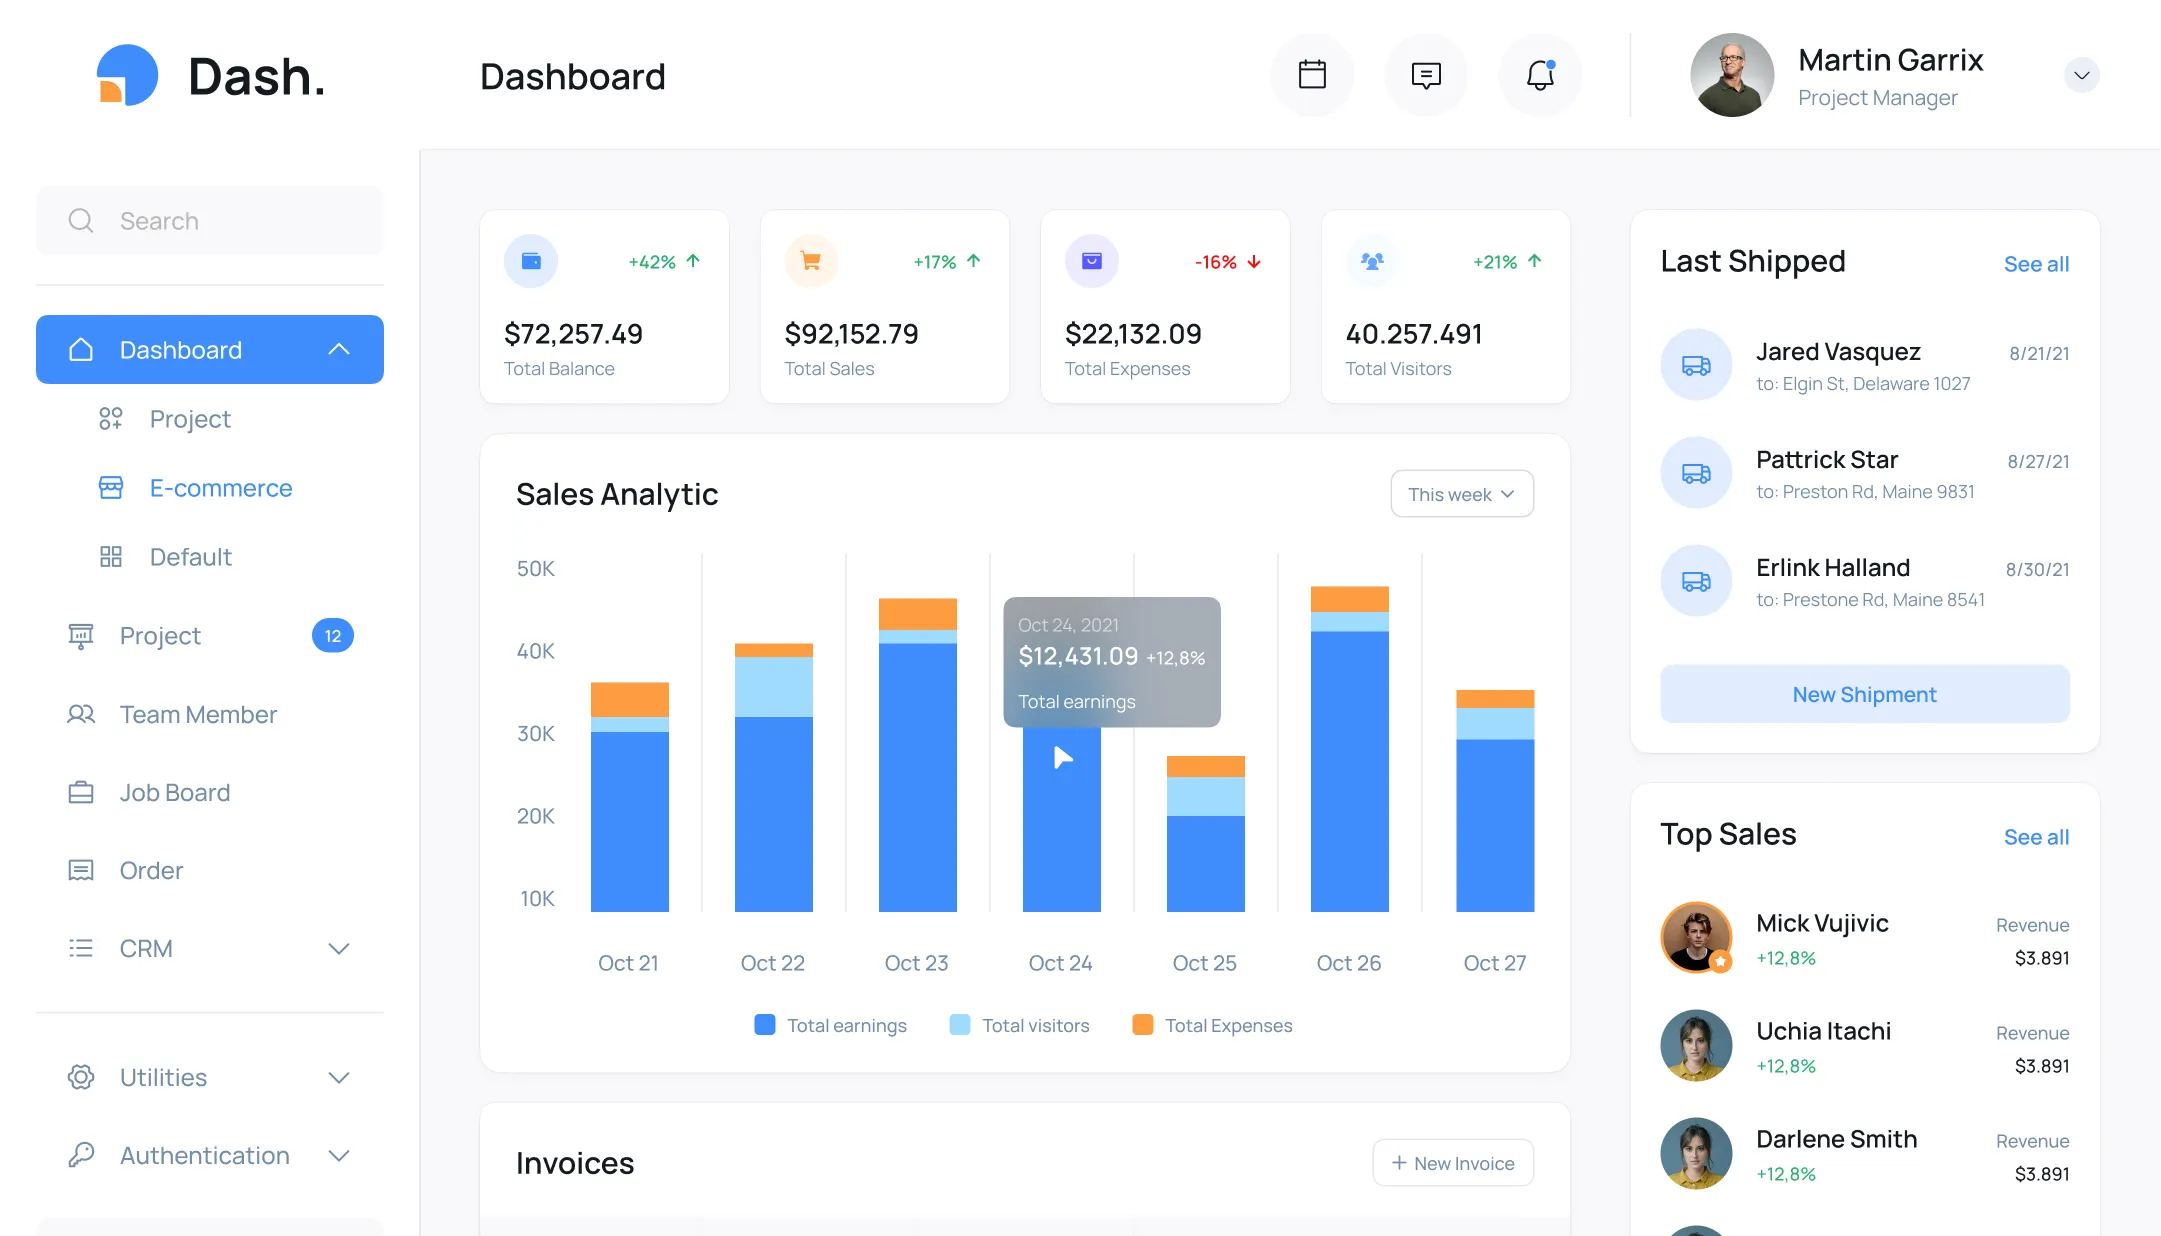This screenshot has height=1236, width=2161.
Task: Click the E-commerce store icon
Action: tap(111, 487)
